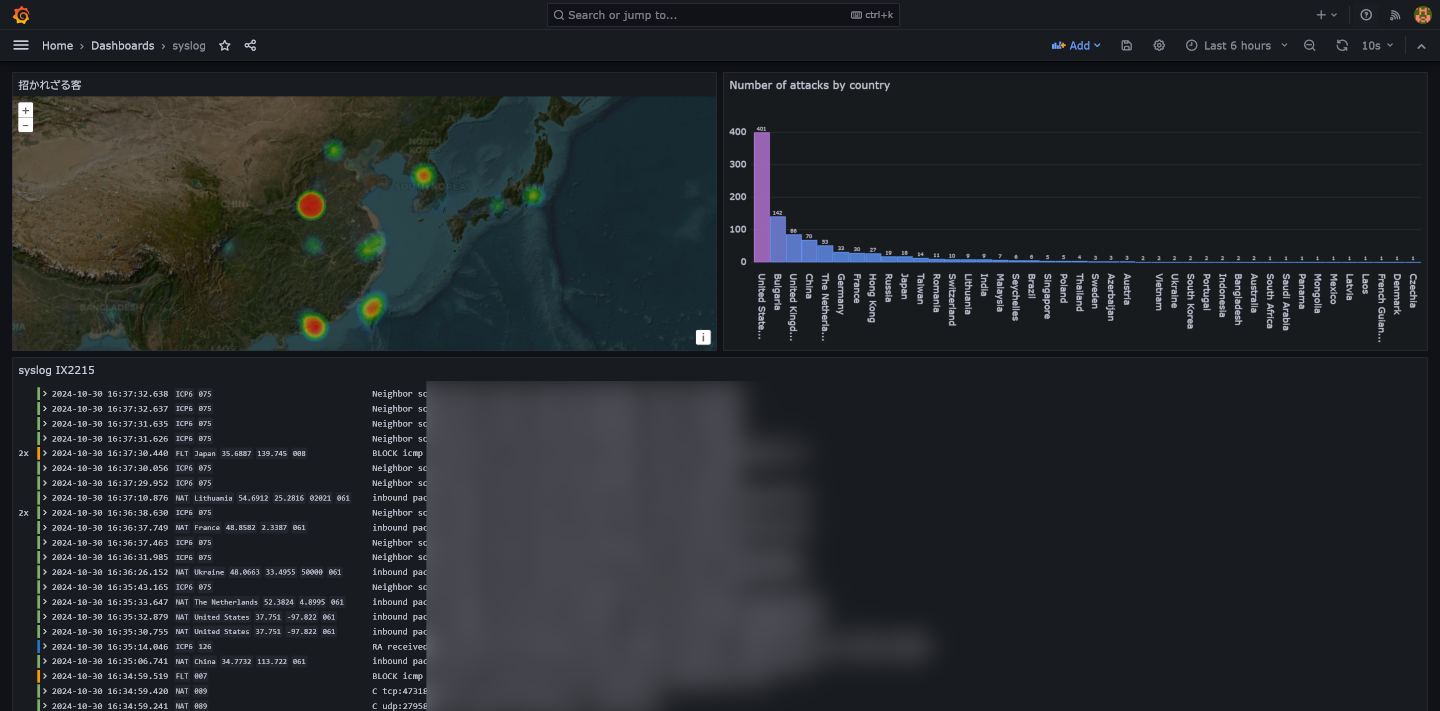This screenshot has height=711, width=1440.
Task: Expand log row 16:37:30.440 FLT Japan
Action: point(45,453)
